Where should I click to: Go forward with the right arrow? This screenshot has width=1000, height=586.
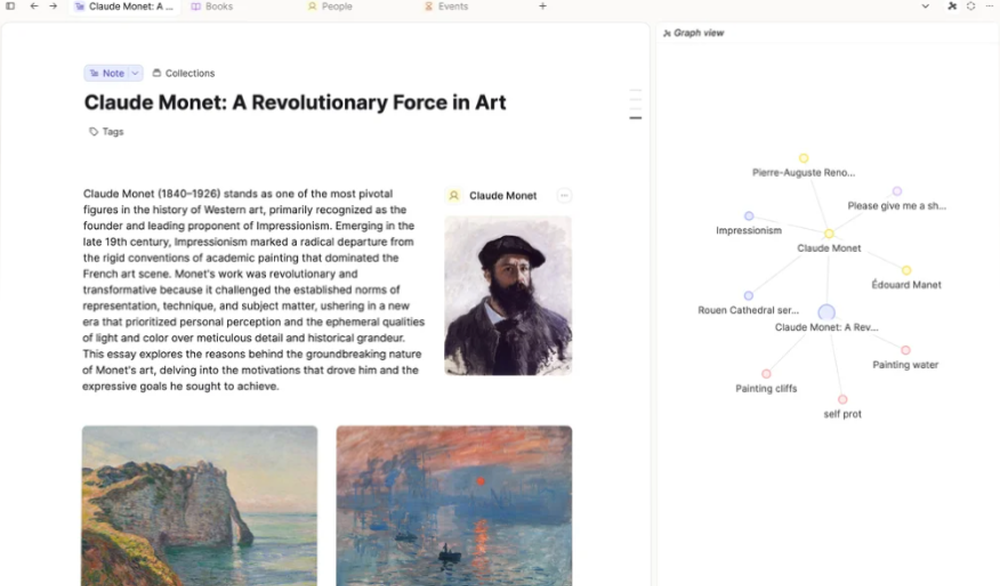point(53,6)
